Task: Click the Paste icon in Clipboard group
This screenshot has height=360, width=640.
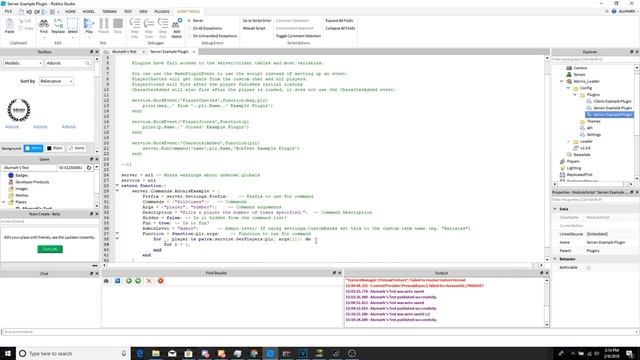Action: click(x=9, y=25)
